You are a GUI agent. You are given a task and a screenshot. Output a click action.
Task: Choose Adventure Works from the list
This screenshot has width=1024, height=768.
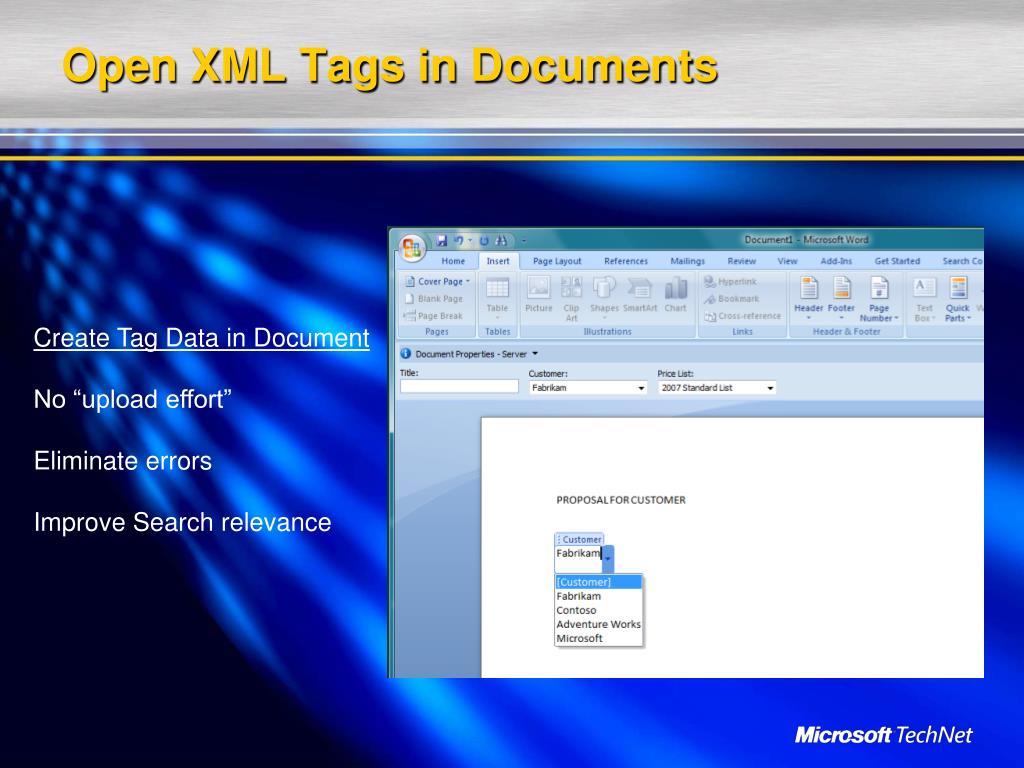(598, 624)
